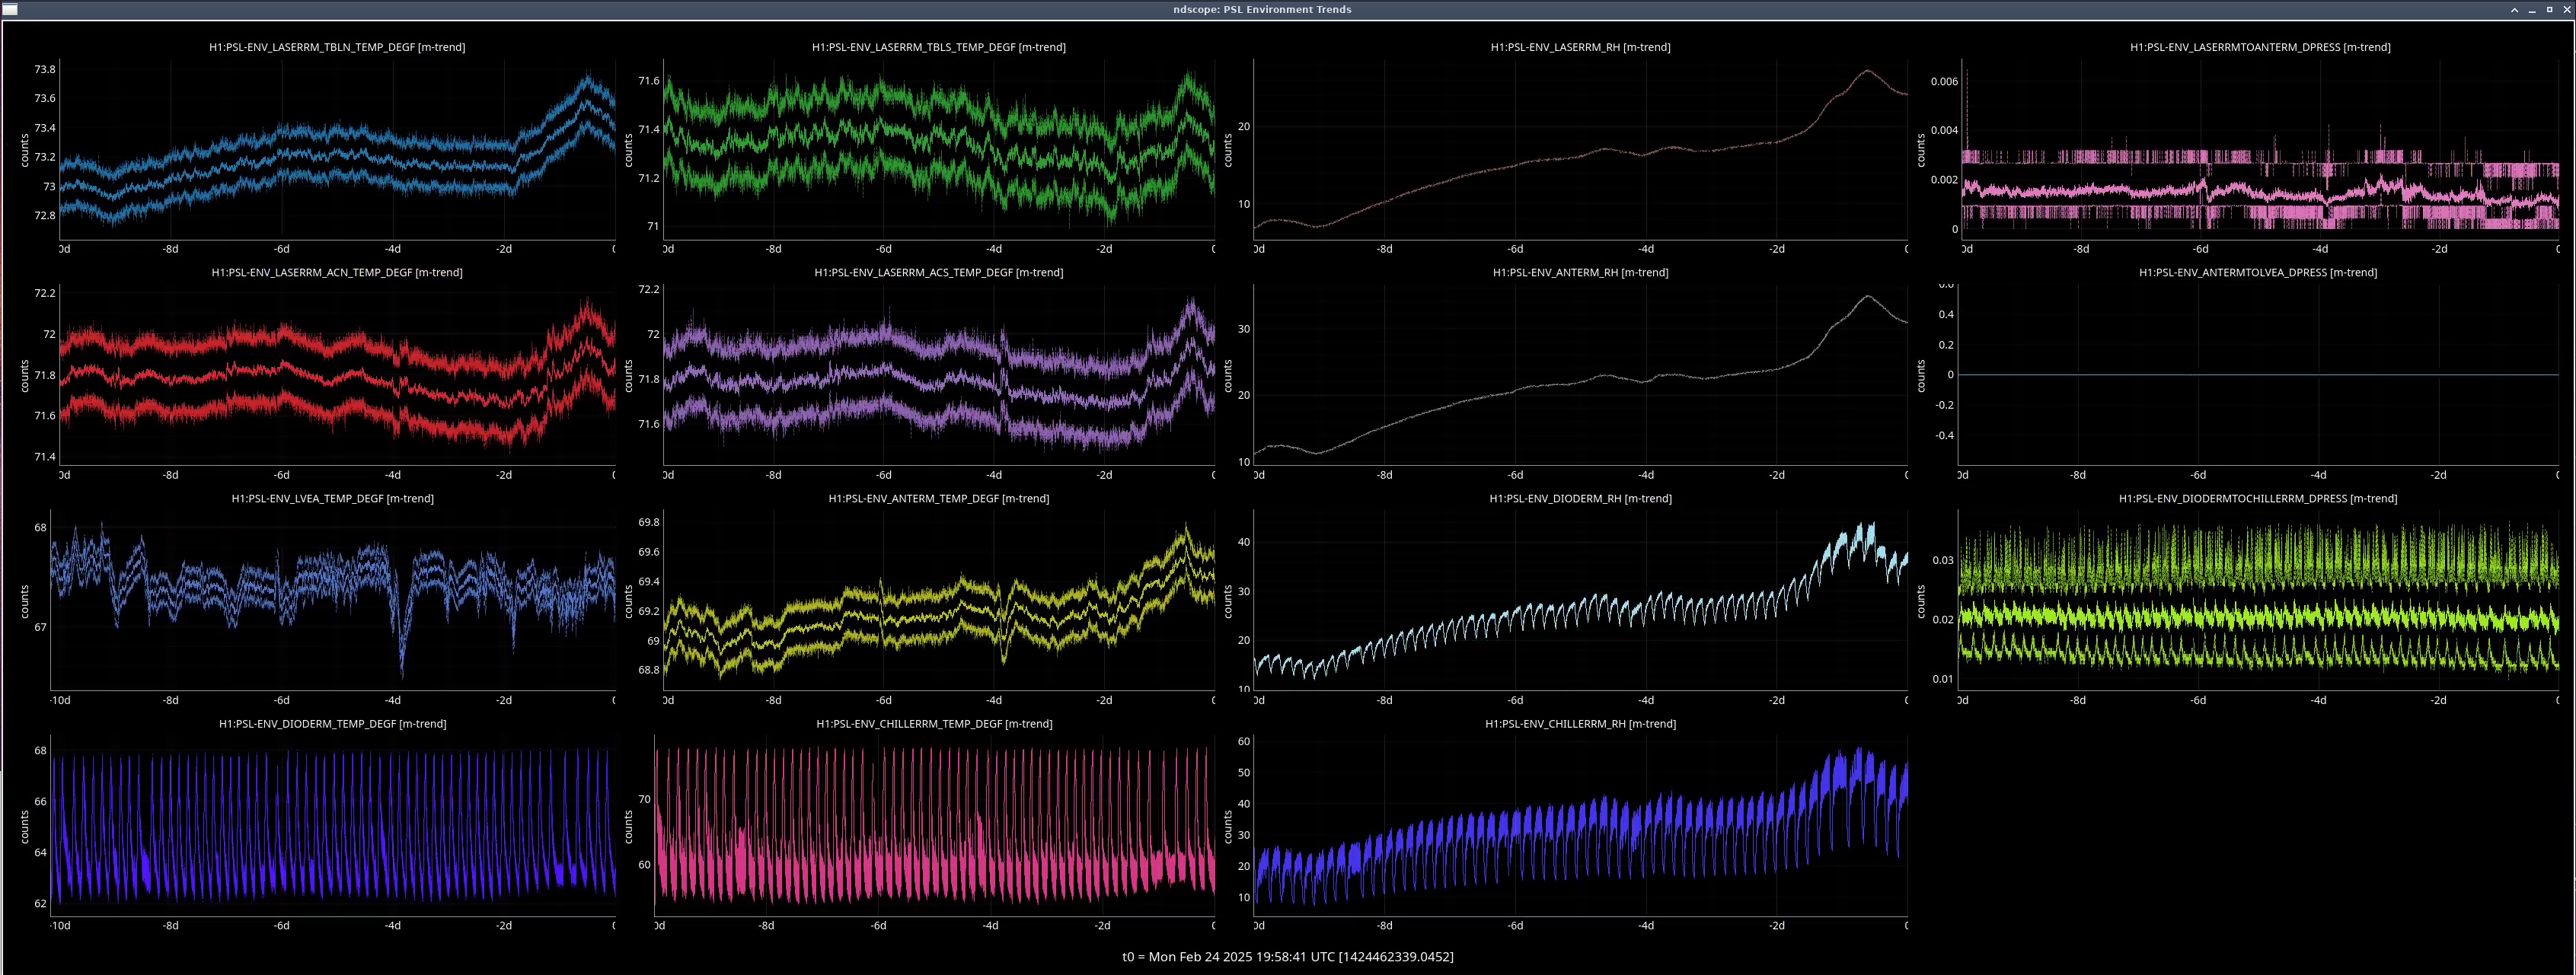Select the LASERRM_TBLN_TEMP_DEGF plot title
The image size is (2576, 975).
pyautogui.click(x=337, y=47)
